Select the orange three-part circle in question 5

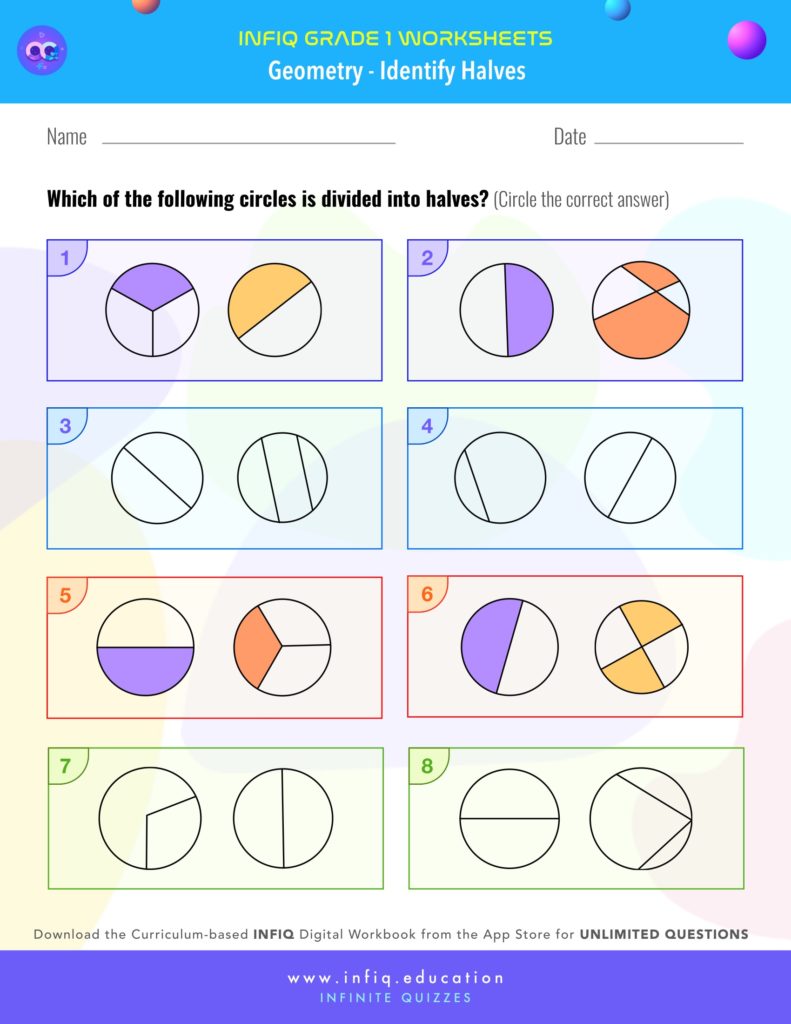pyautogui.click(x=282, y=647)
